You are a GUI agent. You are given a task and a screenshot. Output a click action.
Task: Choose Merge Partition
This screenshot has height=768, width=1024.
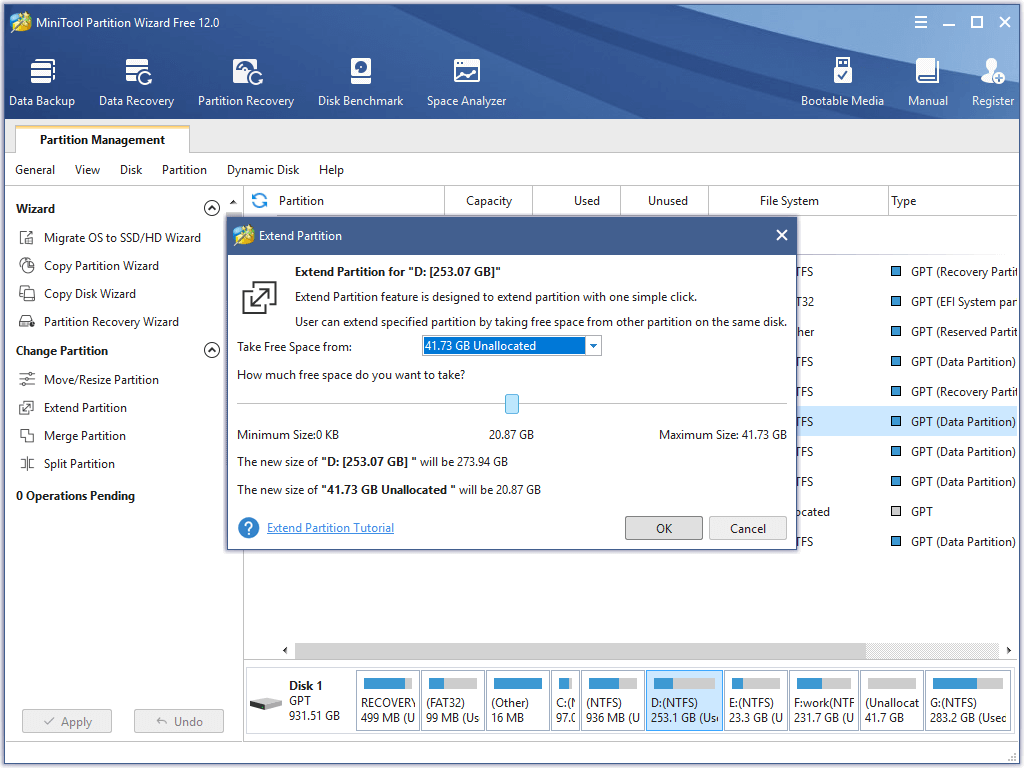click(72, 436)
